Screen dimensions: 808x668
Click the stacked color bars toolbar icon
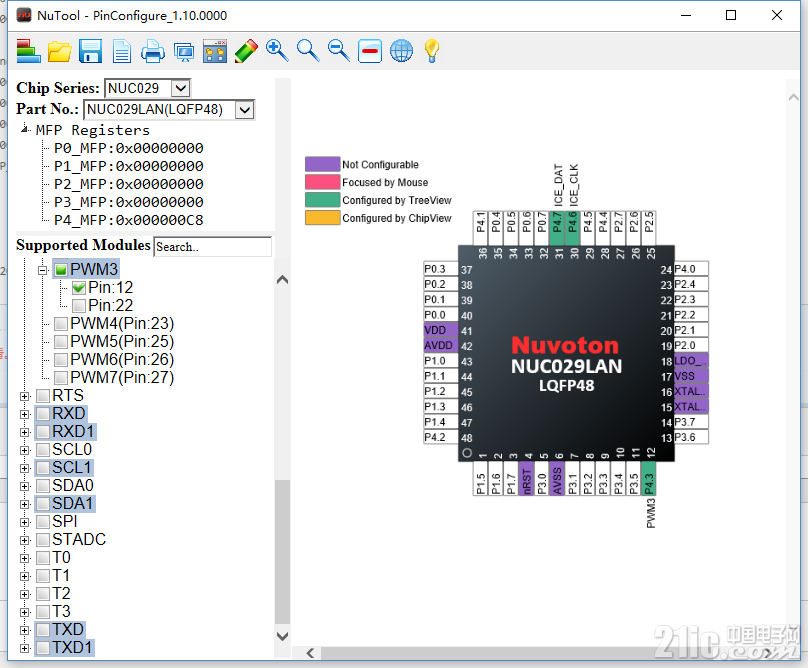(x=28, y=51)
